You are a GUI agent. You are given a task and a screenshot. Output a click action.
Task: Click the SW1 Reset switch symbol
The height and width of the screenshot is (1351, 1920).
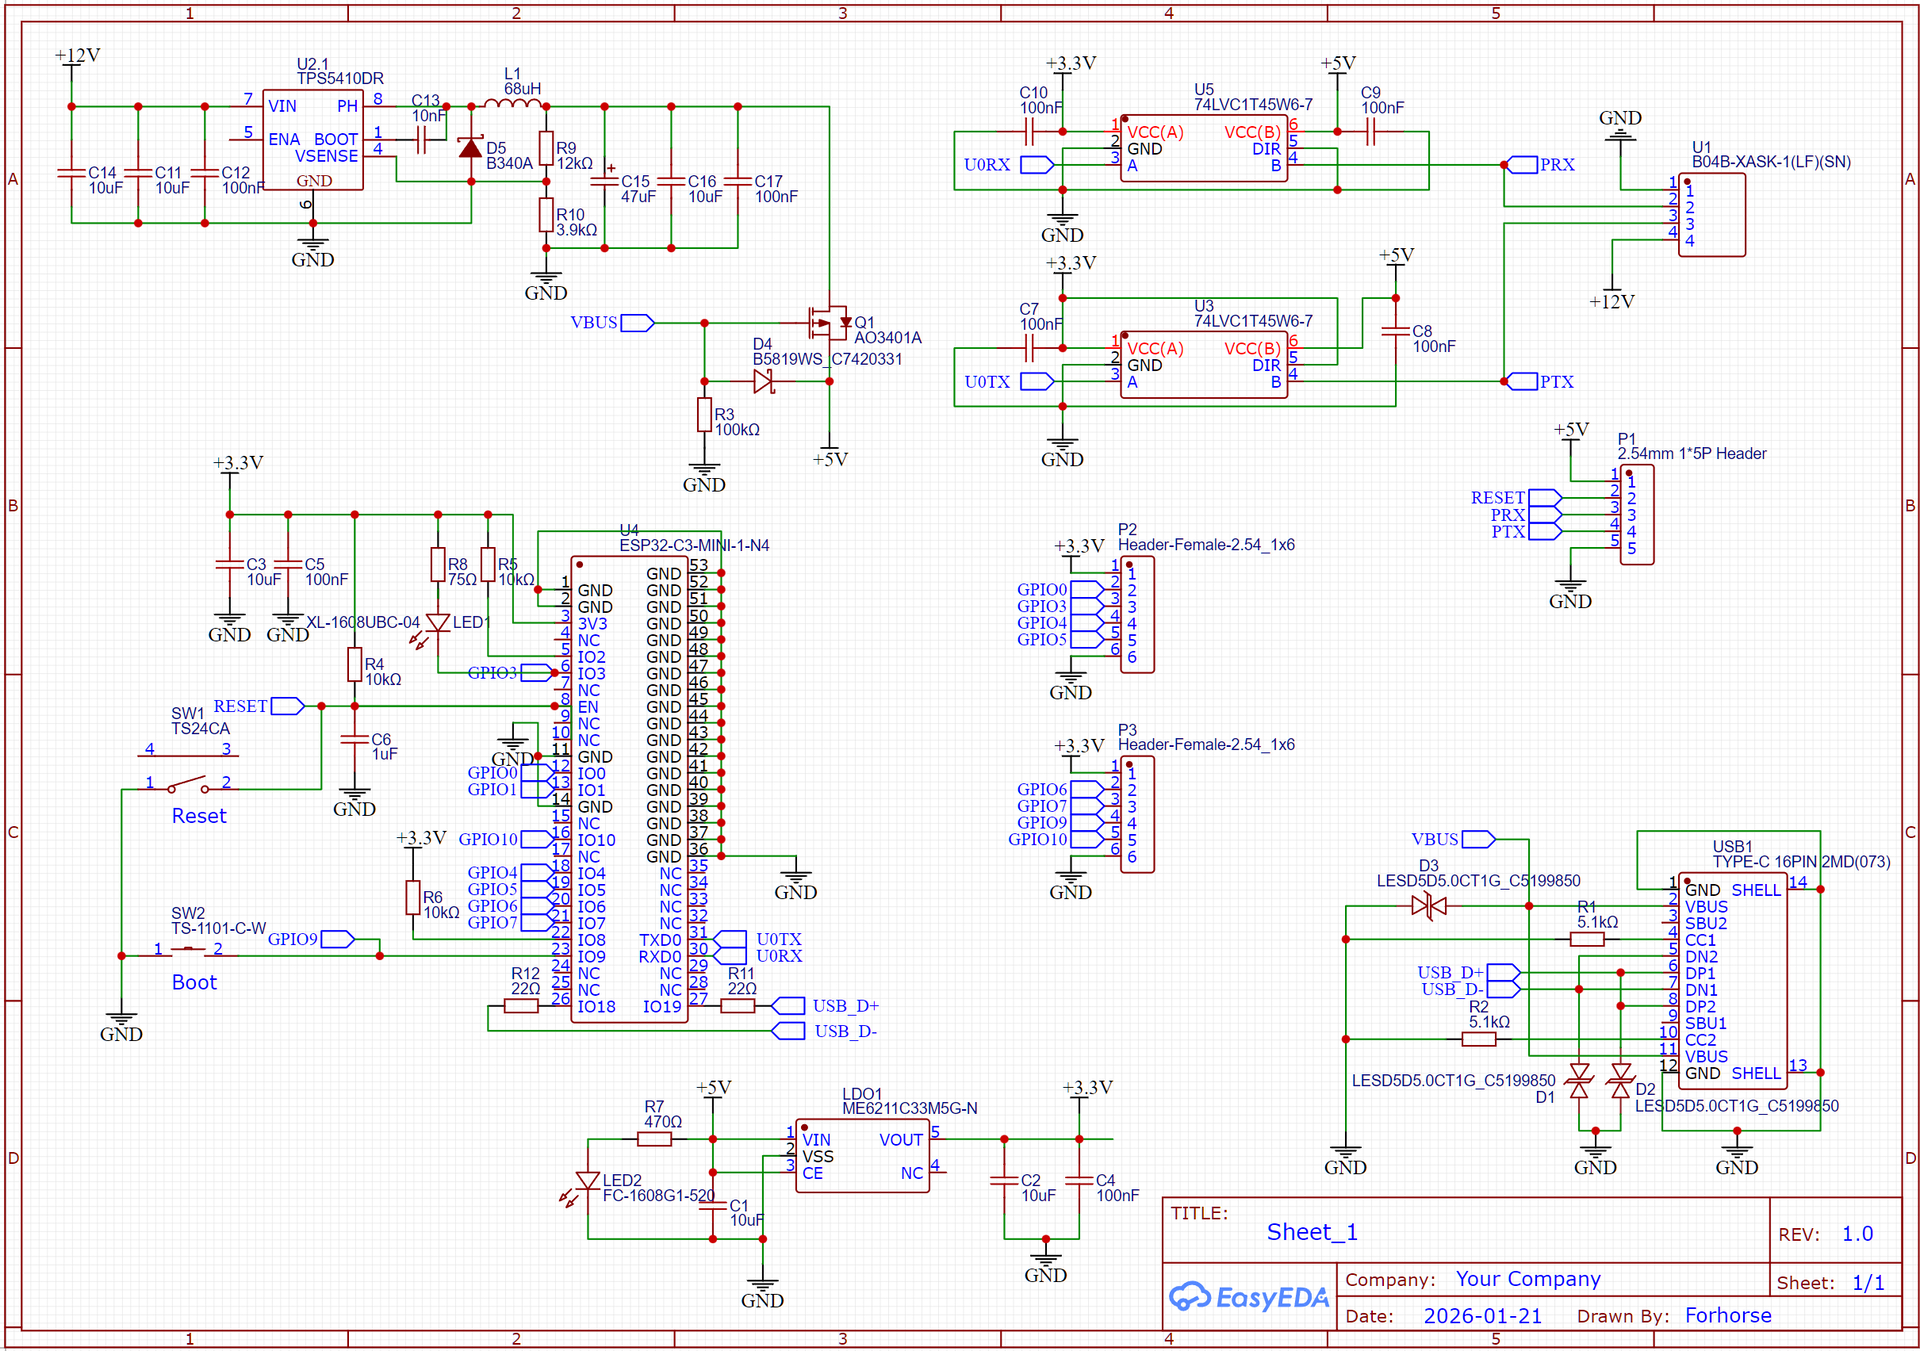[x=188, y=783]
